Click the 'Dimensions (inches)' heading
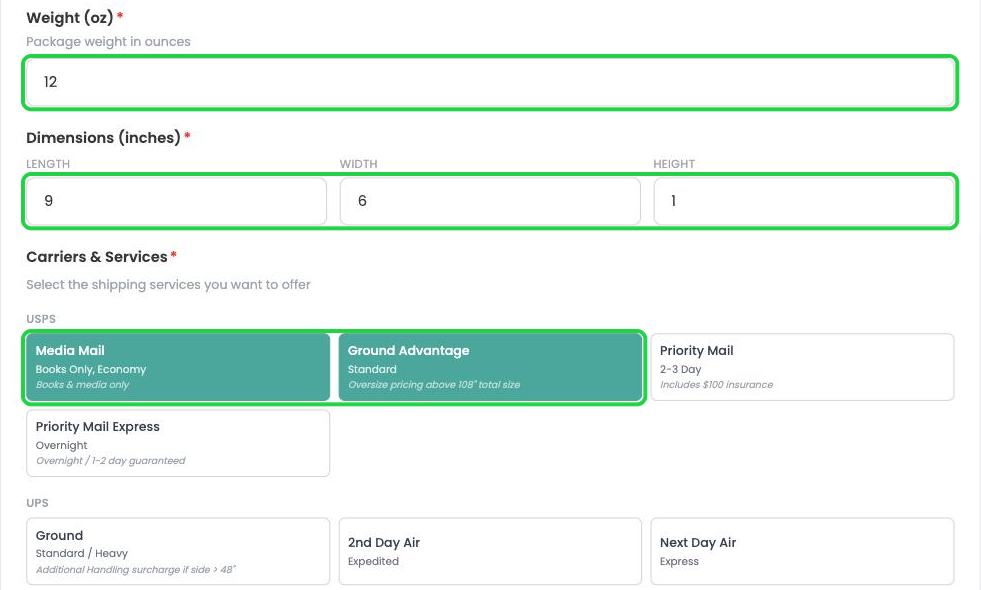Viewport: 981px width, 590px height. point(103,138)
